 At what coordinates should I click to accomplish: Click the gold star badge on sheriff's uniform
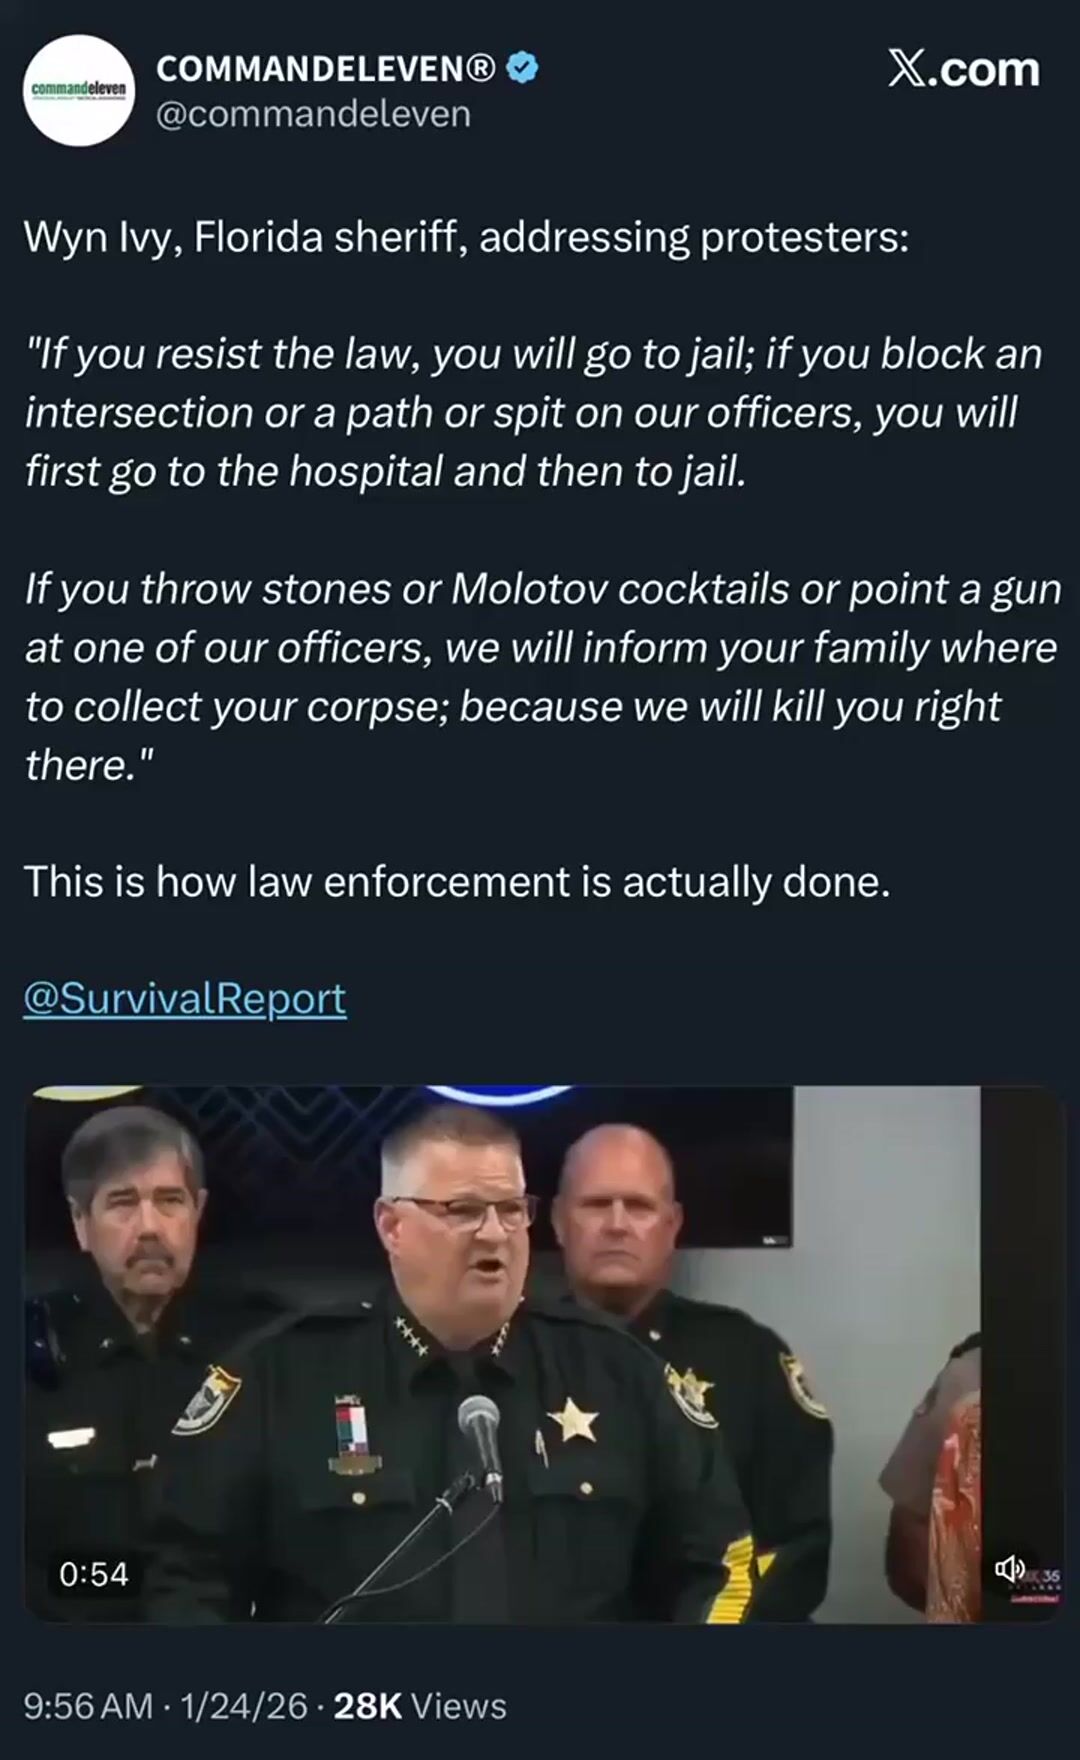[x=572, y=1420]
